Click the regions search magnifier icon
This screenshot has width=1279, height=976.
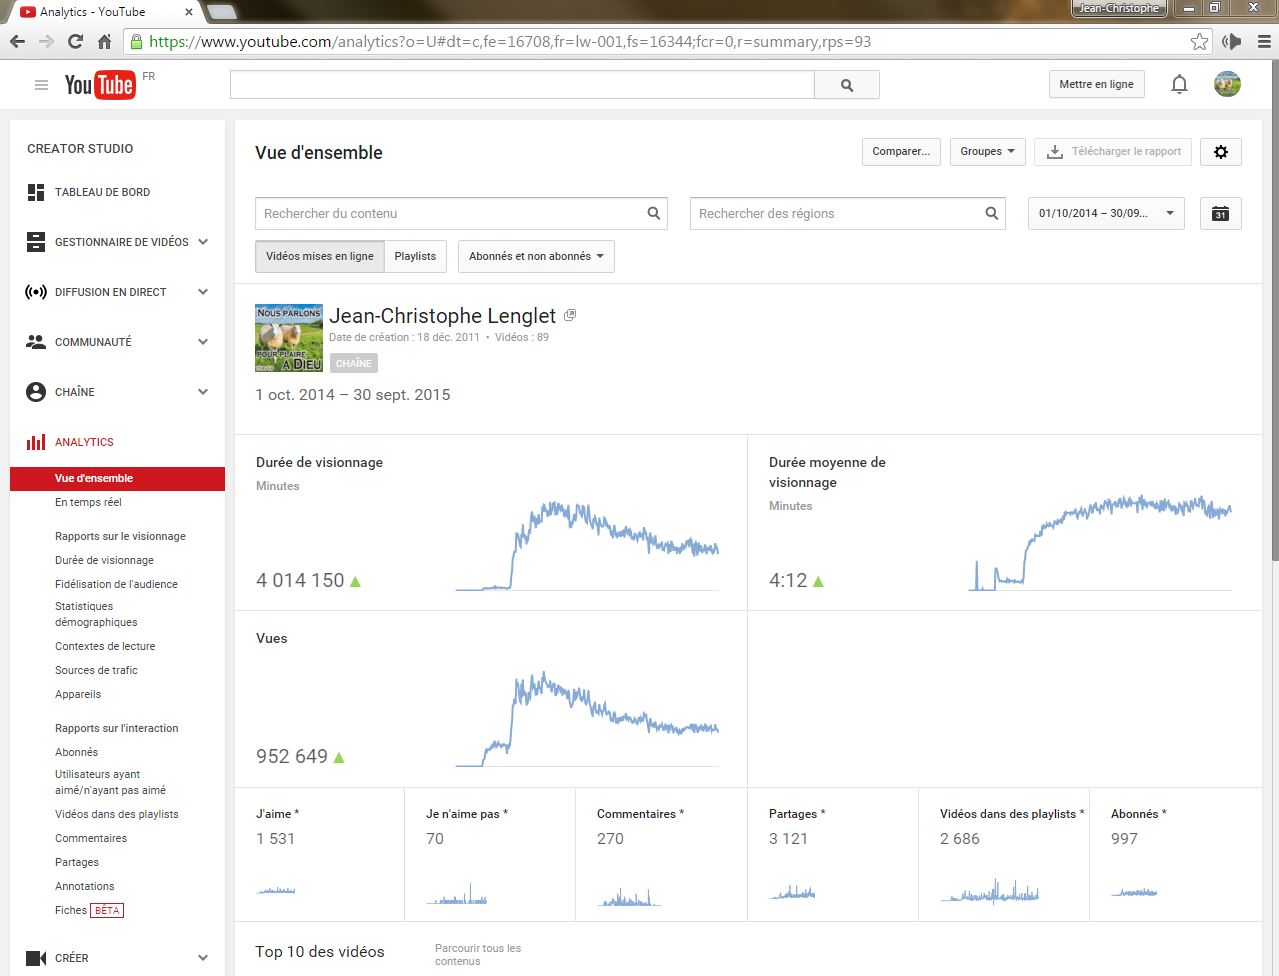(x=992, y=213)
